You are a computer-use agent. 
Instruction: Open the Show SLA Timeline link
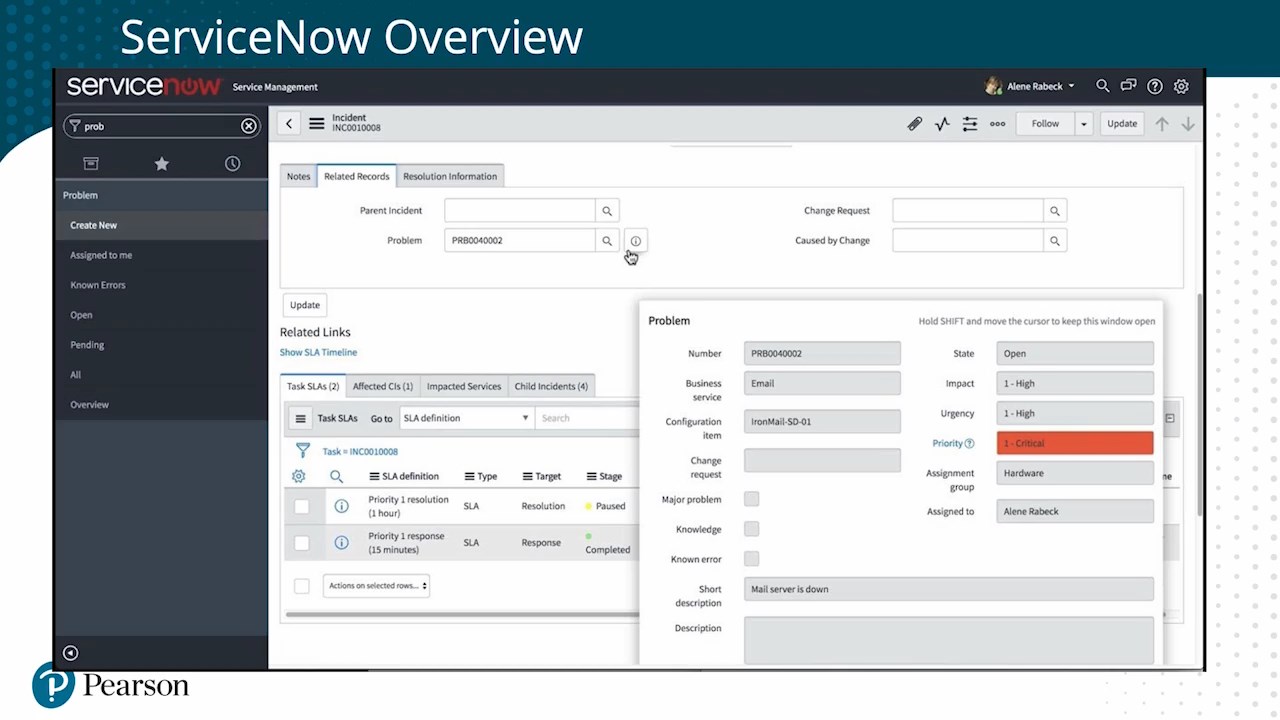318,353
